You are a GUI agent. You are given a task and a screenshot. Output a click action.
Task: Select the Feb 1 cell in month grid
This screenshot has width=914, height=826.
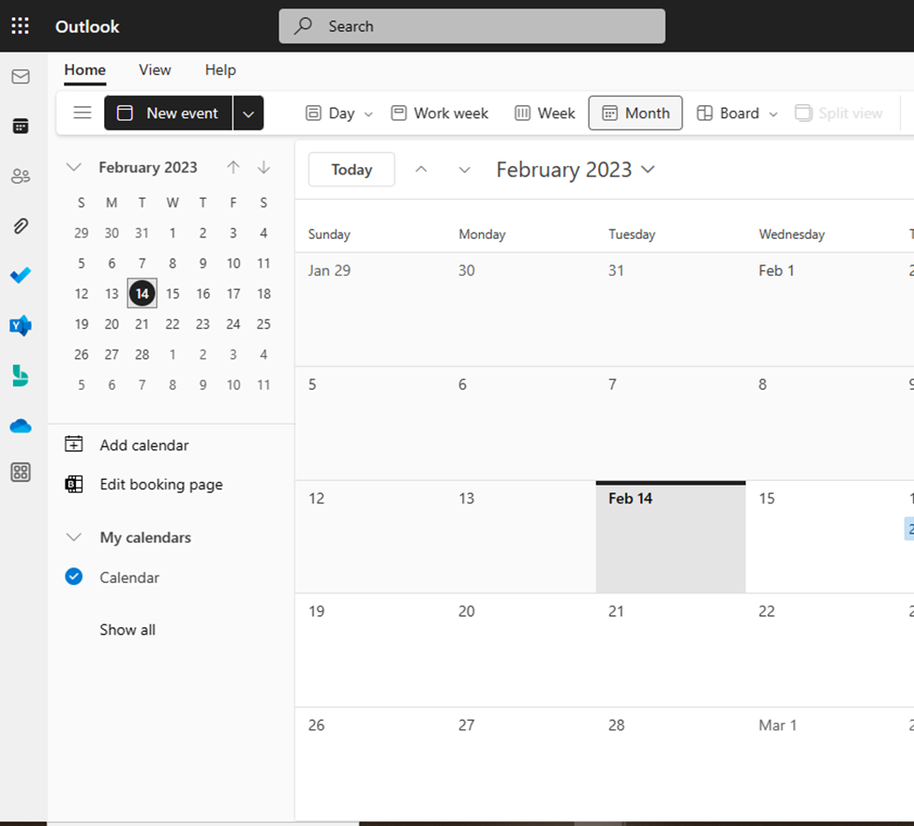coord(821,309)
